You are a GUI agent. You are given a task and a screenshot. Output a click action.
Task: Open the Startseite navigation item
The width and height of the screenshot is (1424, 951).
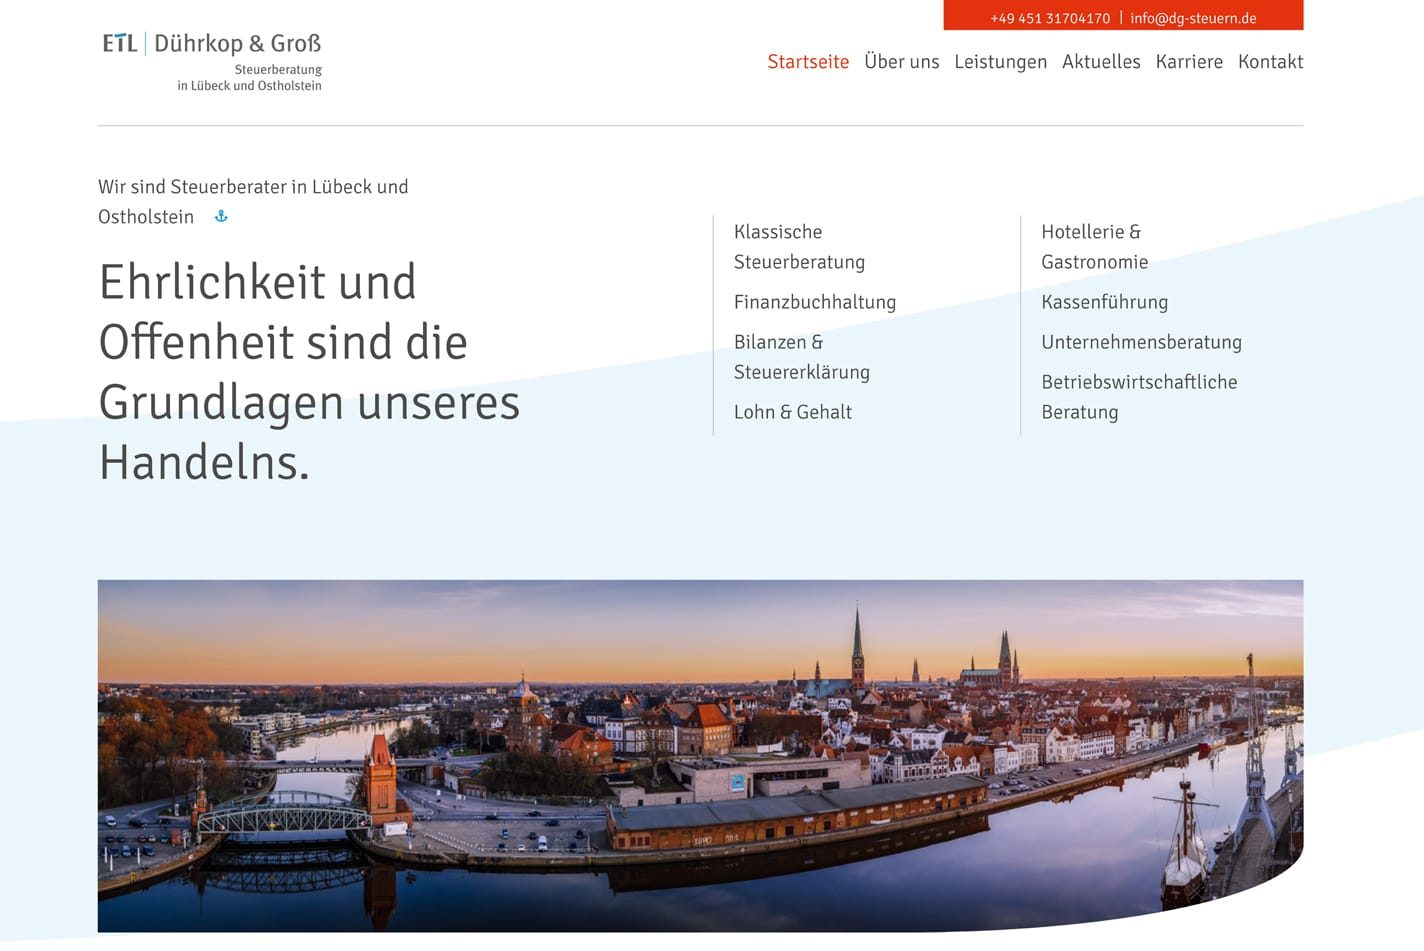[x=808, y=62]
